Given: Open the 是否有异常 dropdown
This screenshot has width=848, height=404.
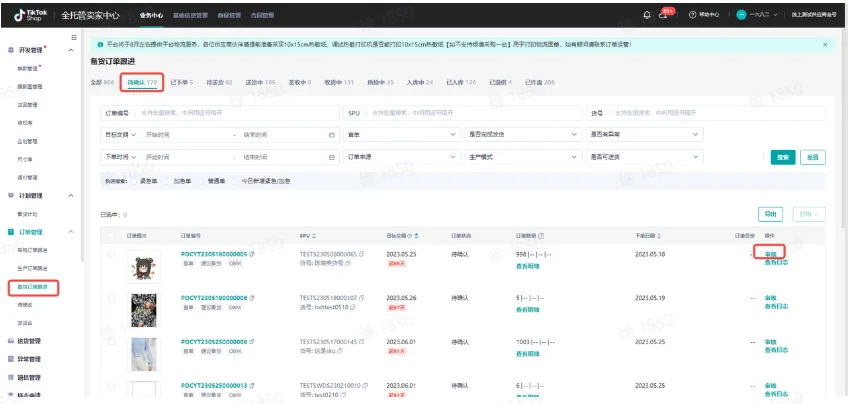Looking at the screenshot, I should click(x=645, y=134).
